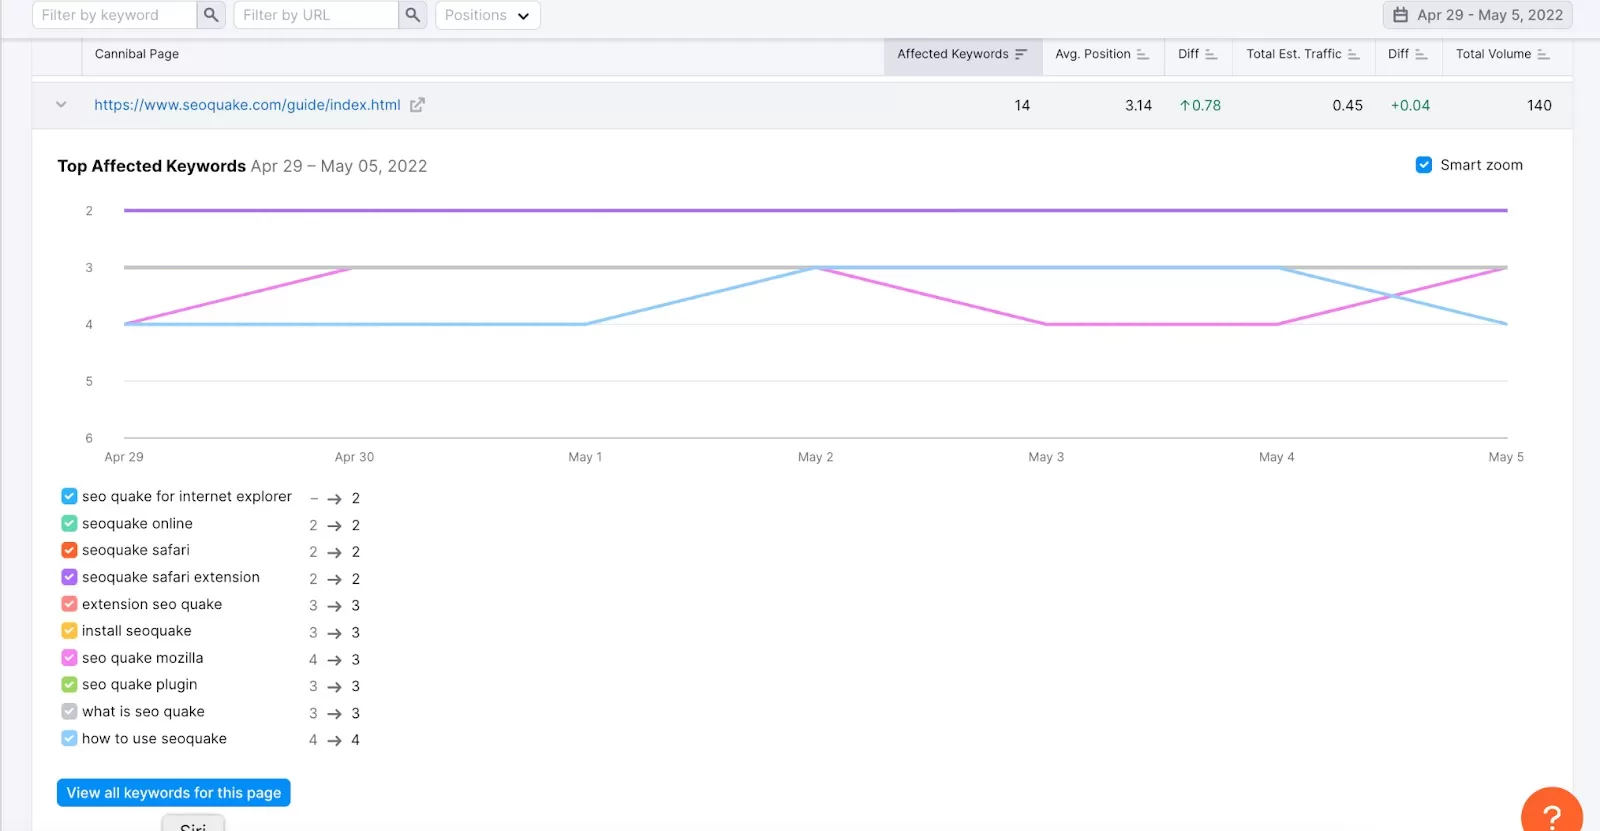
Task: Uncheck 'seo quake mozilla' keyword checkbox
Action: tap(69, 658)
